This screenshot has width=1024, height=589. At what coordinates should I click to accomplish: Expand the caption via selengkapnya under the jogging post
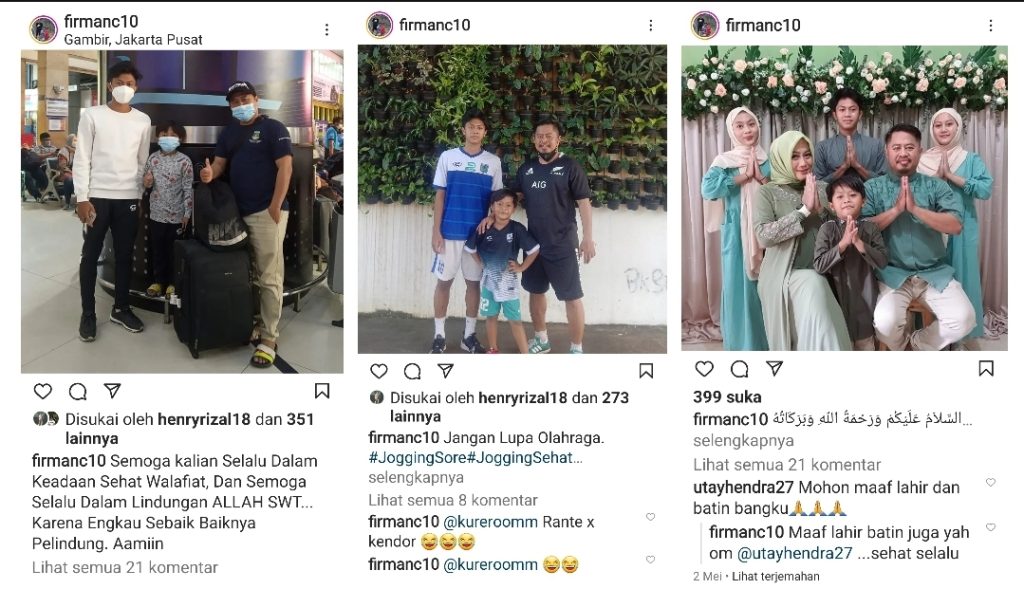pos(416,477)
